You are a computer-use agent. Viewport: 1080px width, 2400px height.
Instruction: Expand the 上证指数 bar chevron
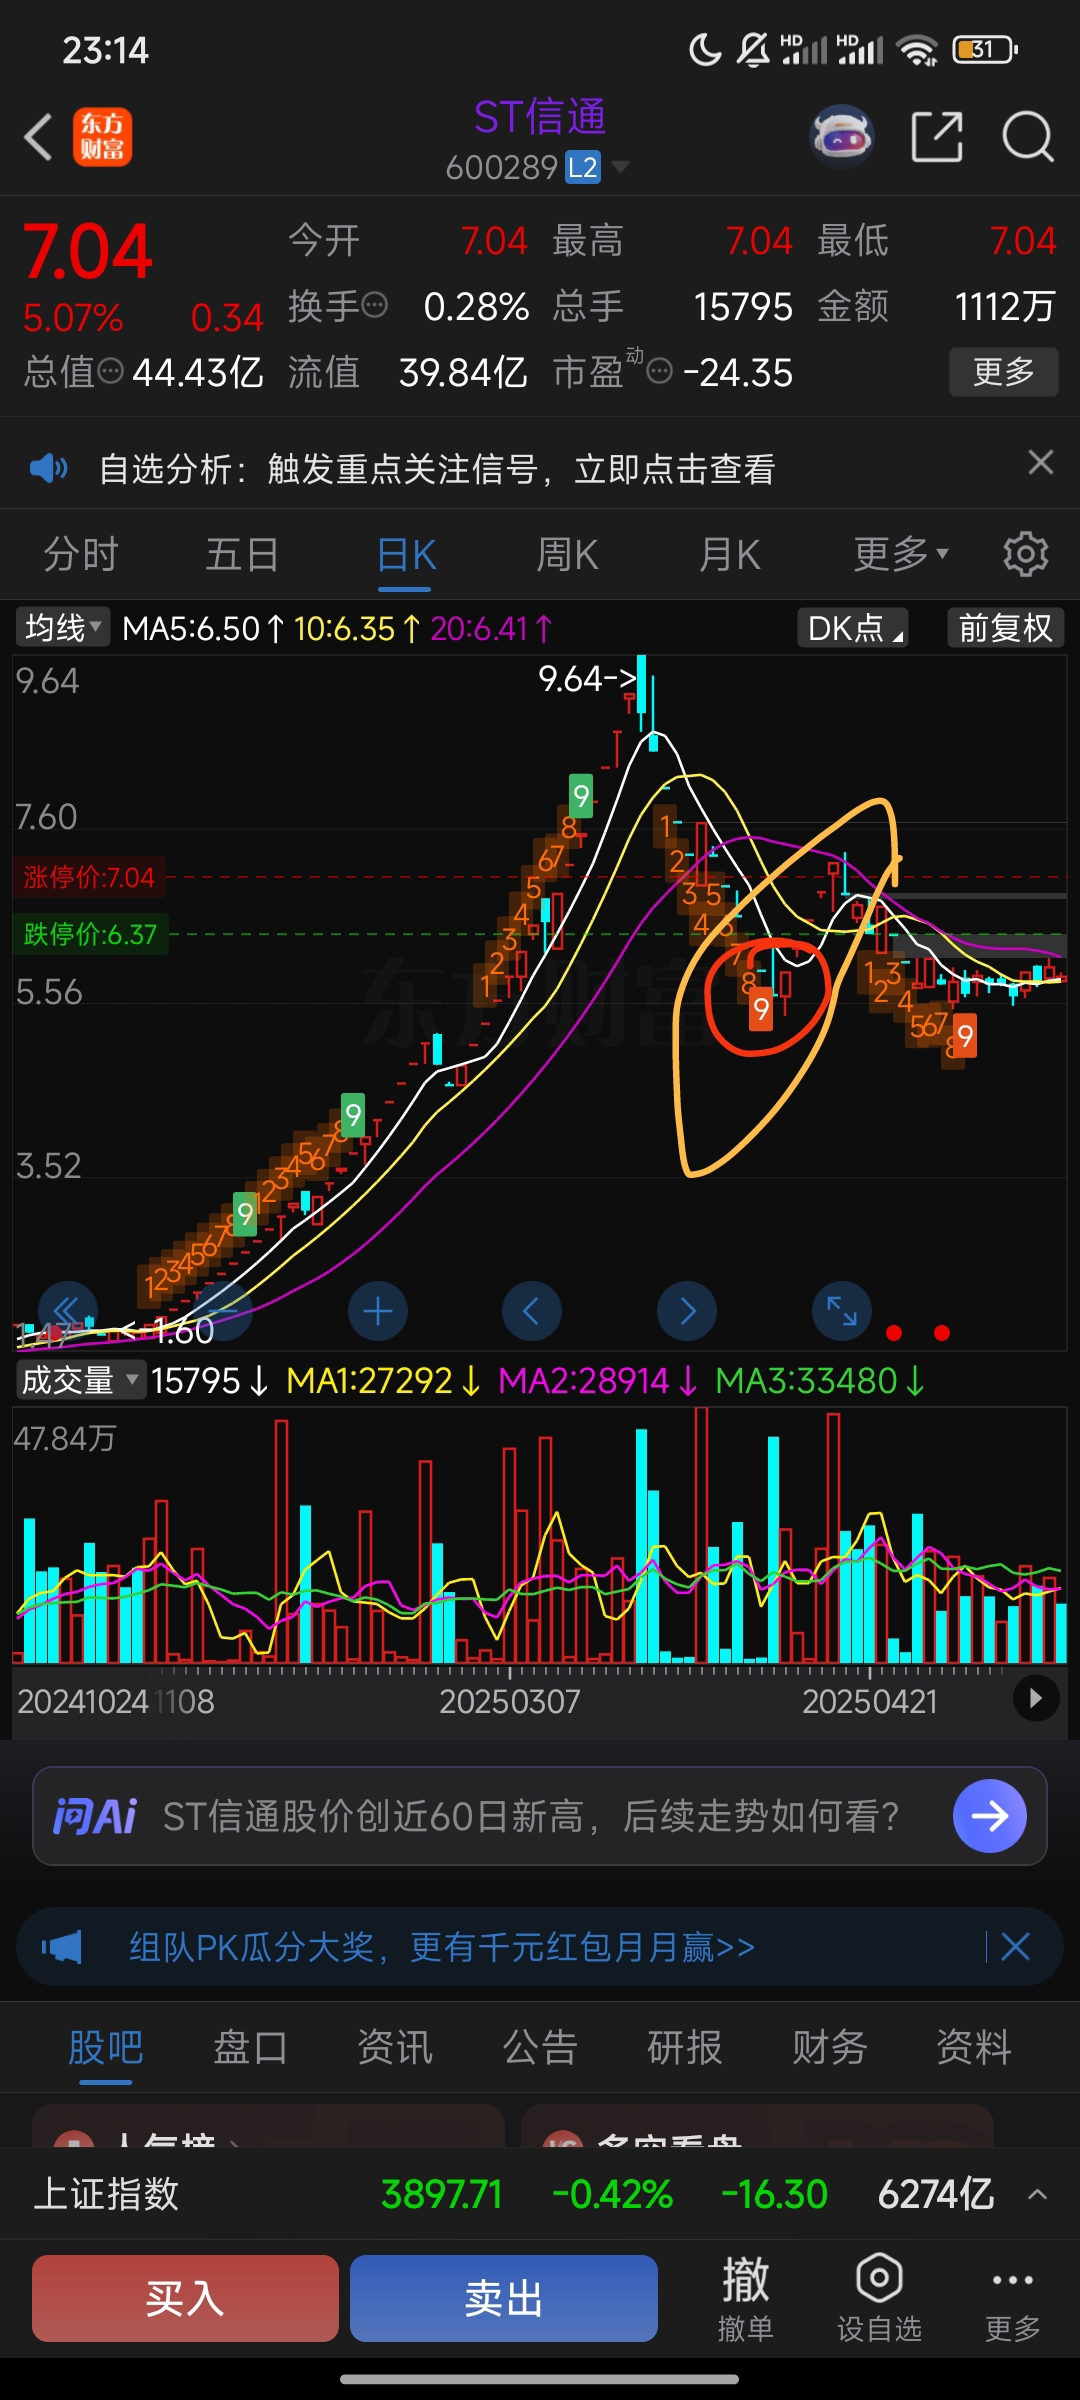coord(1038,2194)
